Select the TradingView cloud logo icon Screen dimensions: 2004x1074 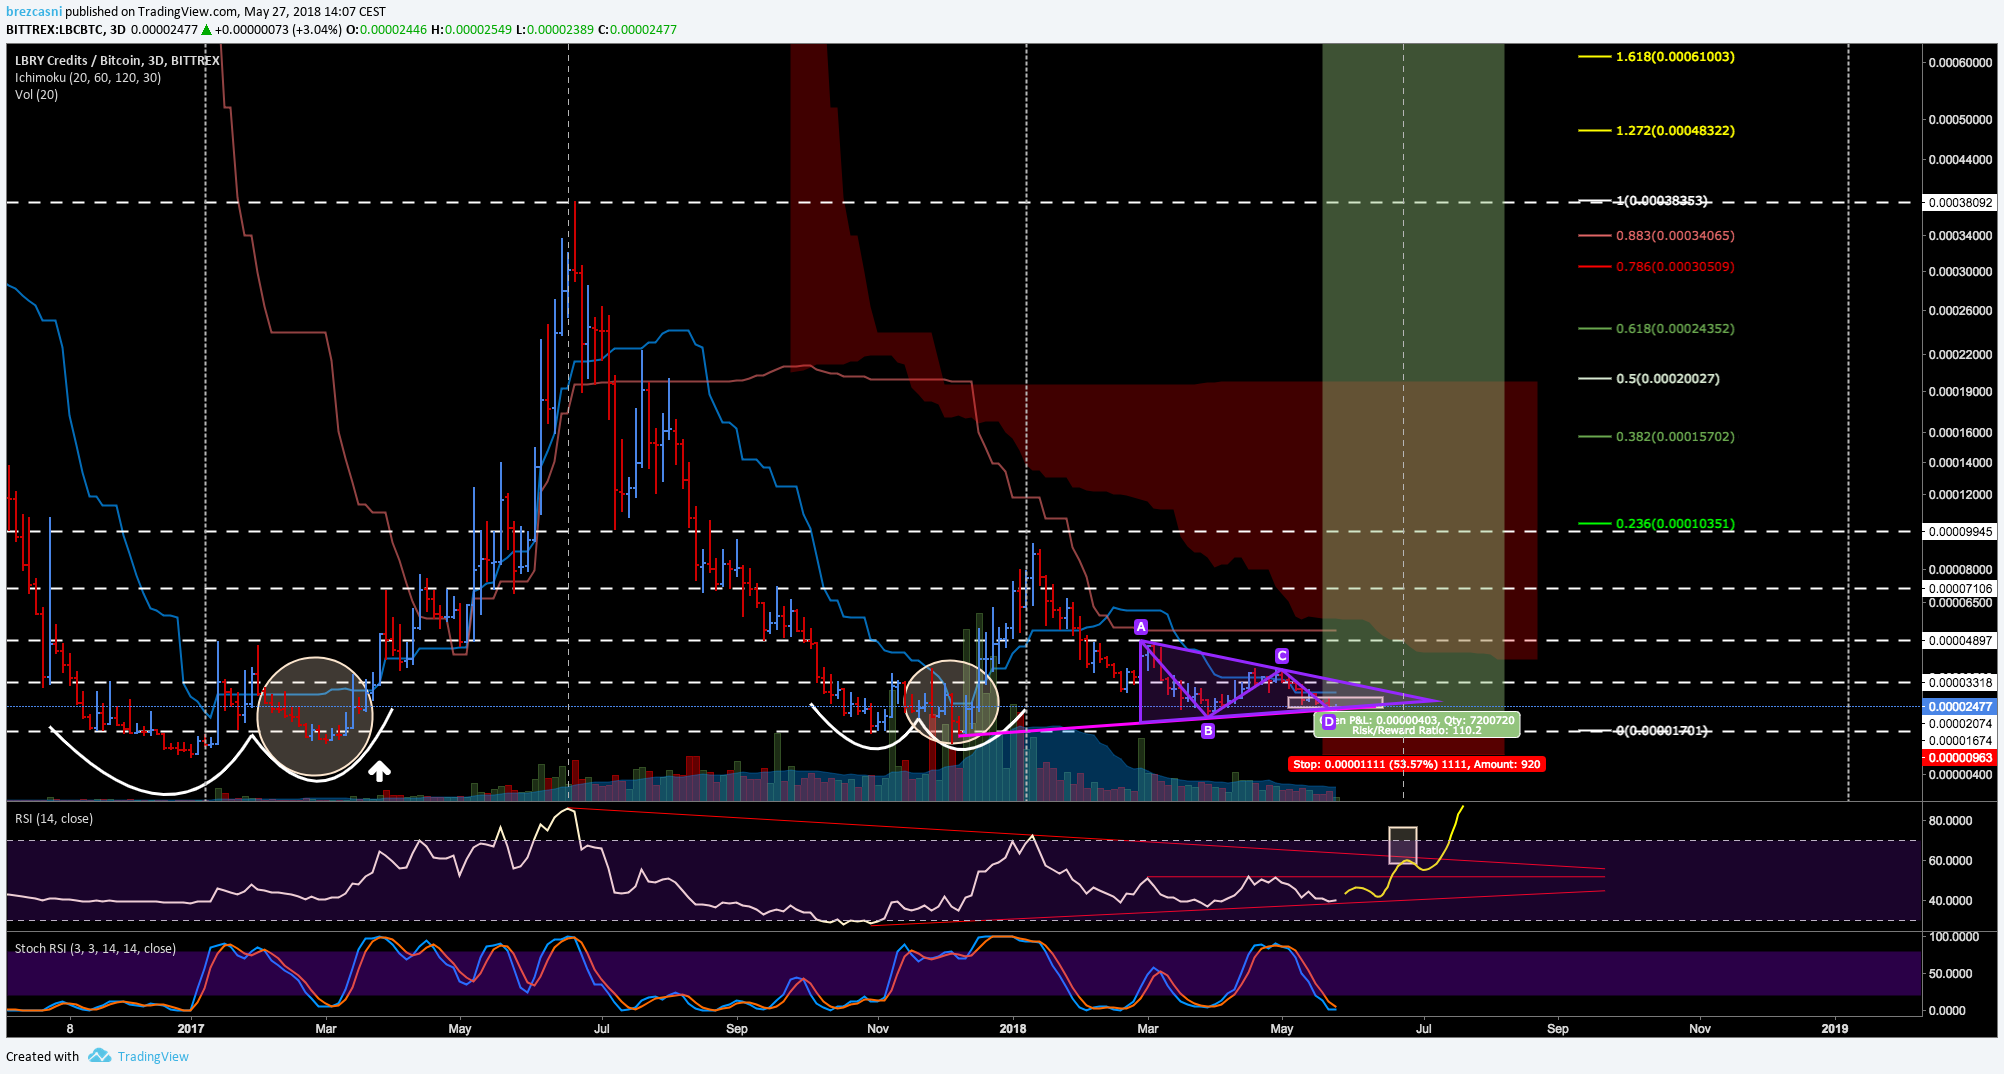coord(99,1055)
